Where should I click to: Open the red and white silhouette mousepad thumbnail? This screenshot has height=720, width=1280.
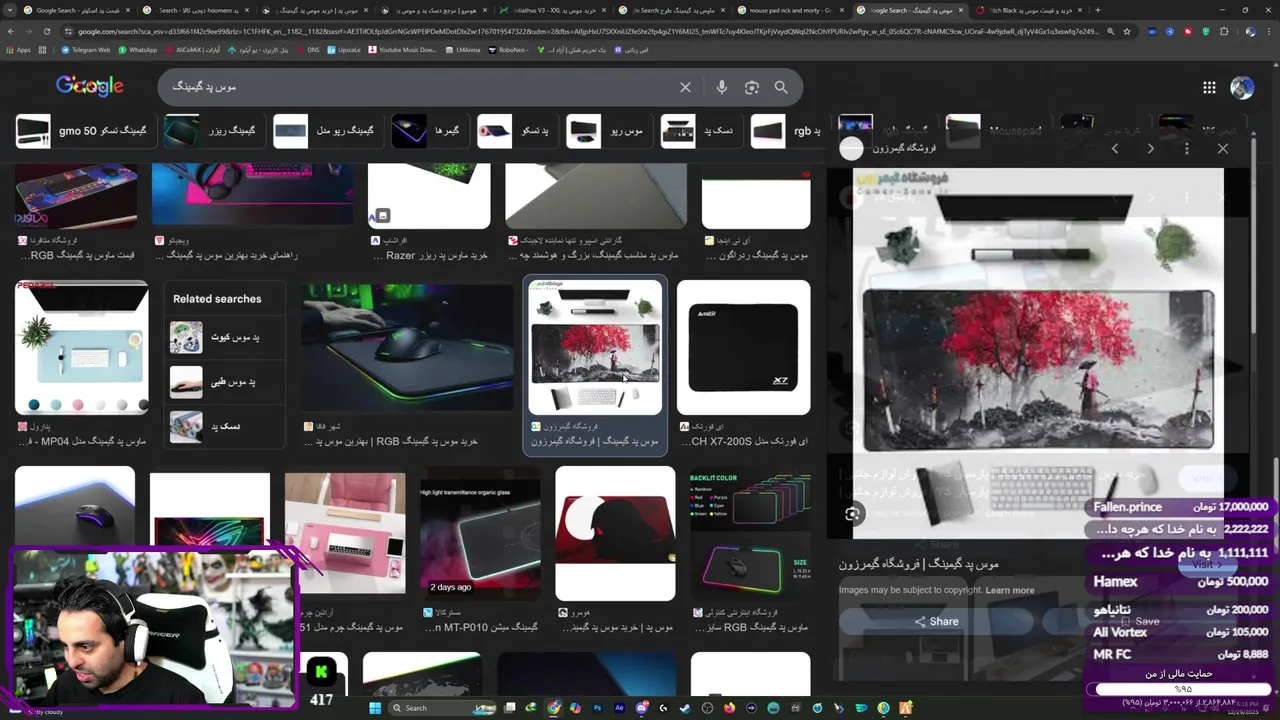coord(615,533)
